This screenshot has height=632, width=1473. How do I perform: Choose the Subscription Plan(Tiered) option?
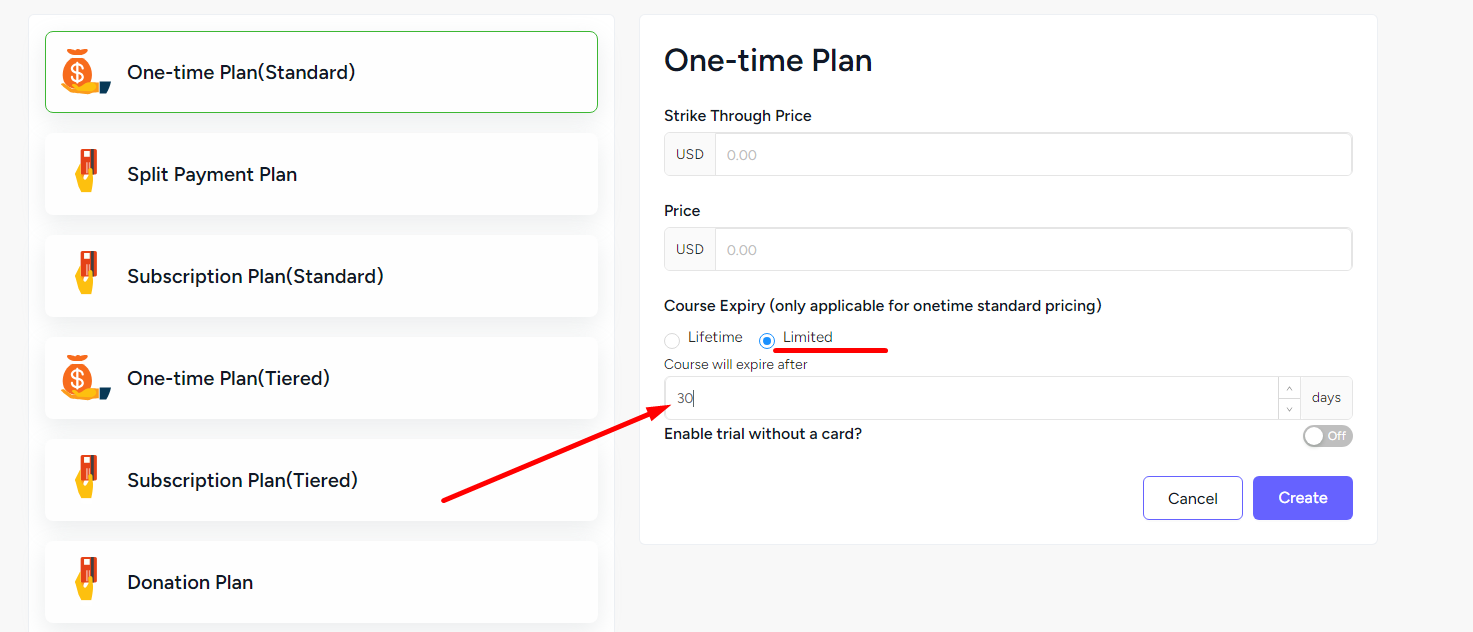pyautogui.click(x=321, y=480)
